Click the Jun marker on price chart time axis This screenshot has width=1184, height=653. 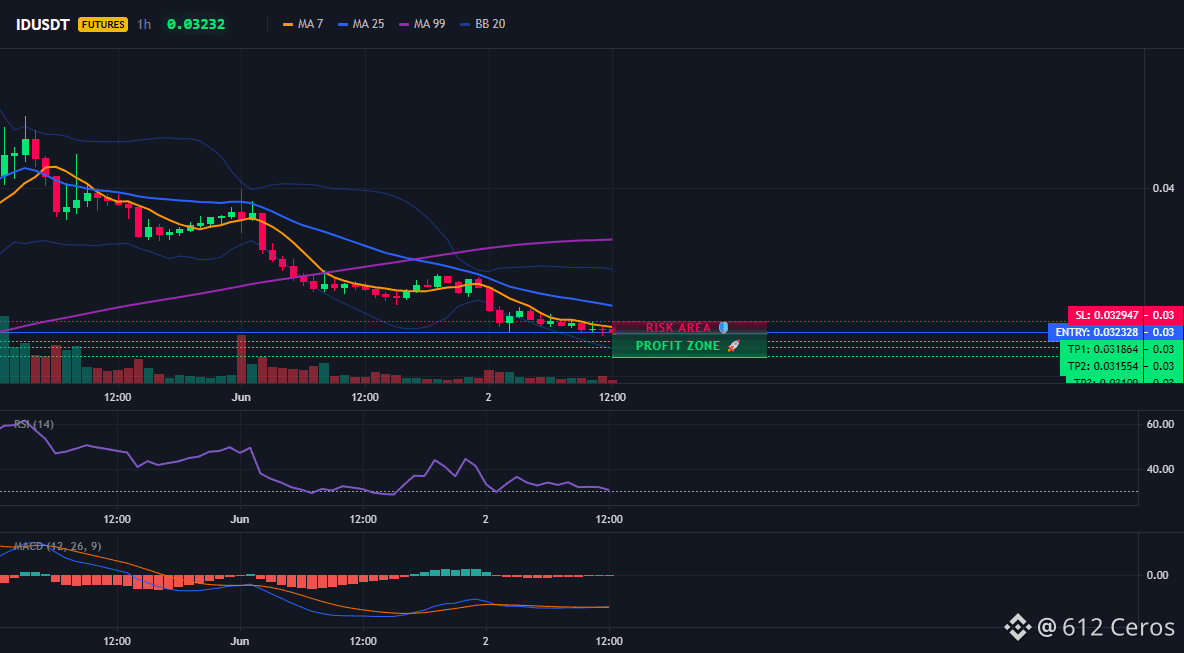240,397
